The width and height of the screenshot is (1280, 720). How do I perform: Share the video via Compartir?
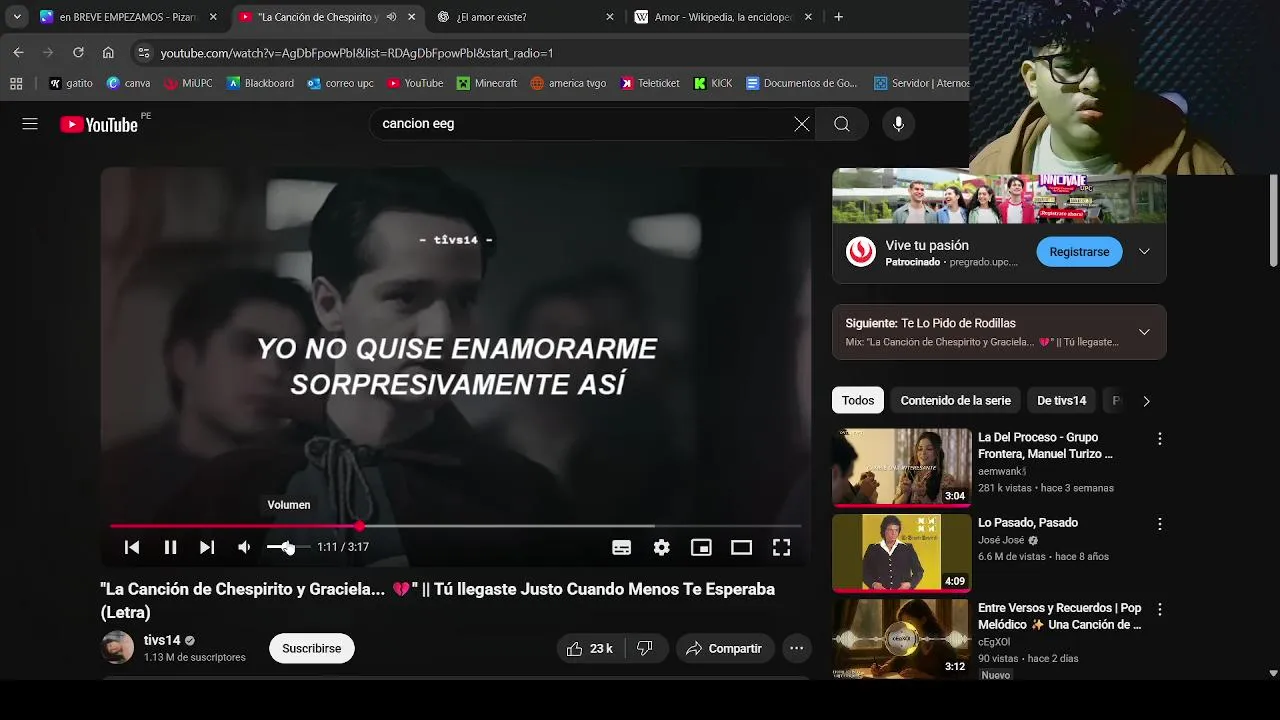[x=725, y=649]
